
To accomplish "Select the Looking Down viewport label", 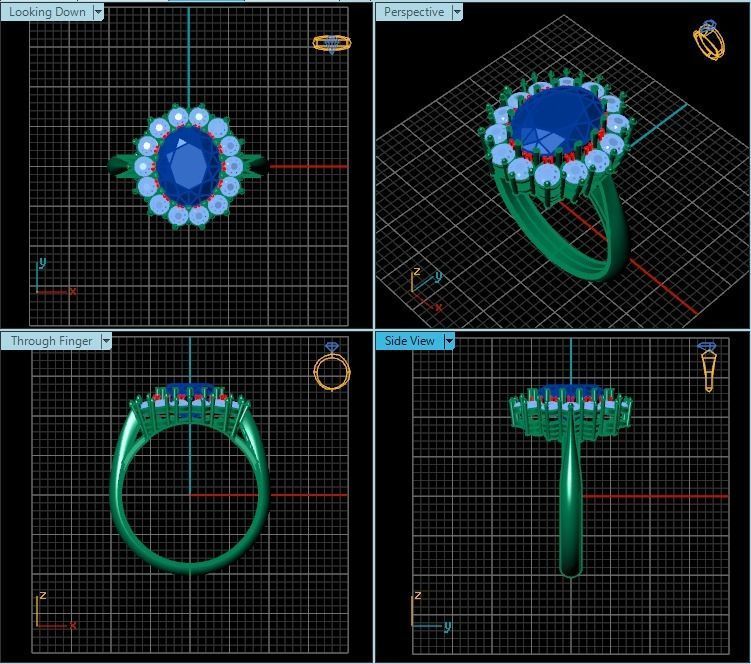I will [x=47, y=12].
